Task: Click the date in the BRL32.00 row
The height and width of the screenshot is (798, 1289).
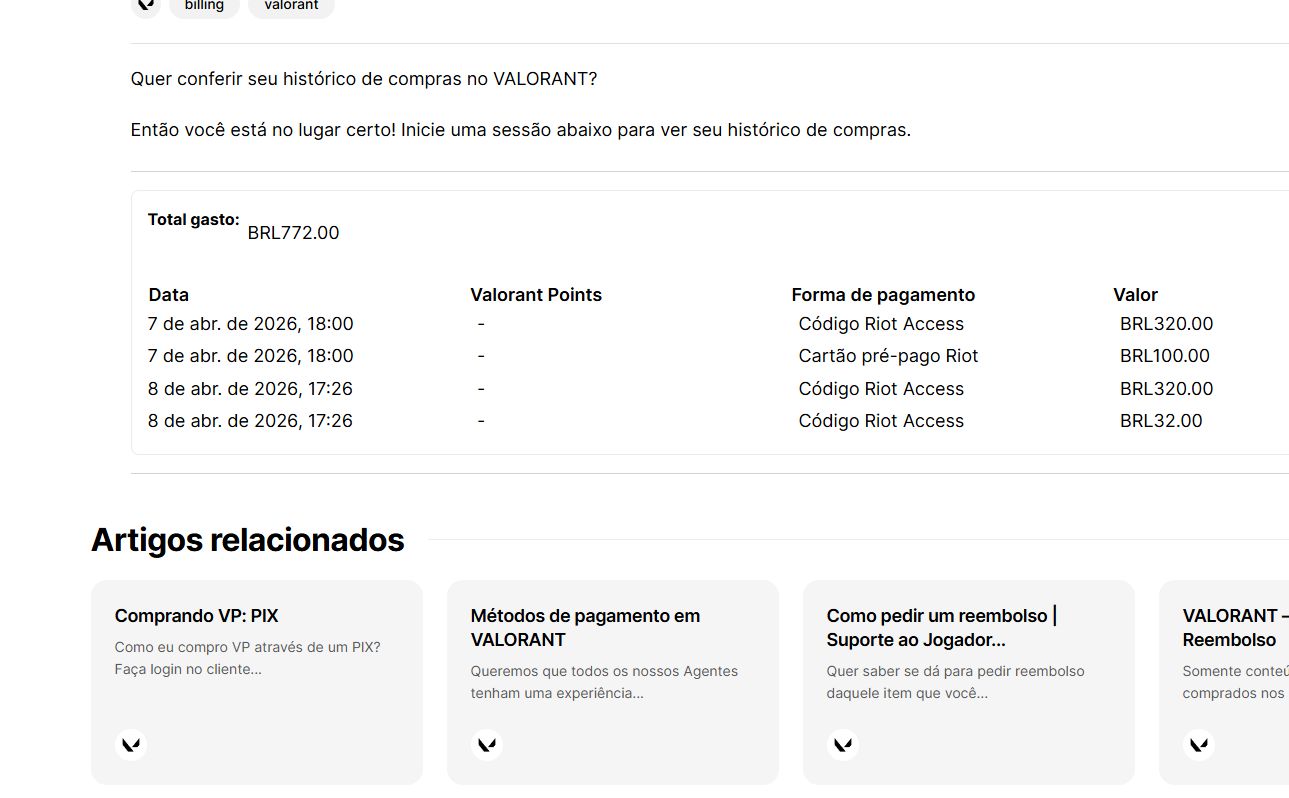Action: (x=250, y=421)
